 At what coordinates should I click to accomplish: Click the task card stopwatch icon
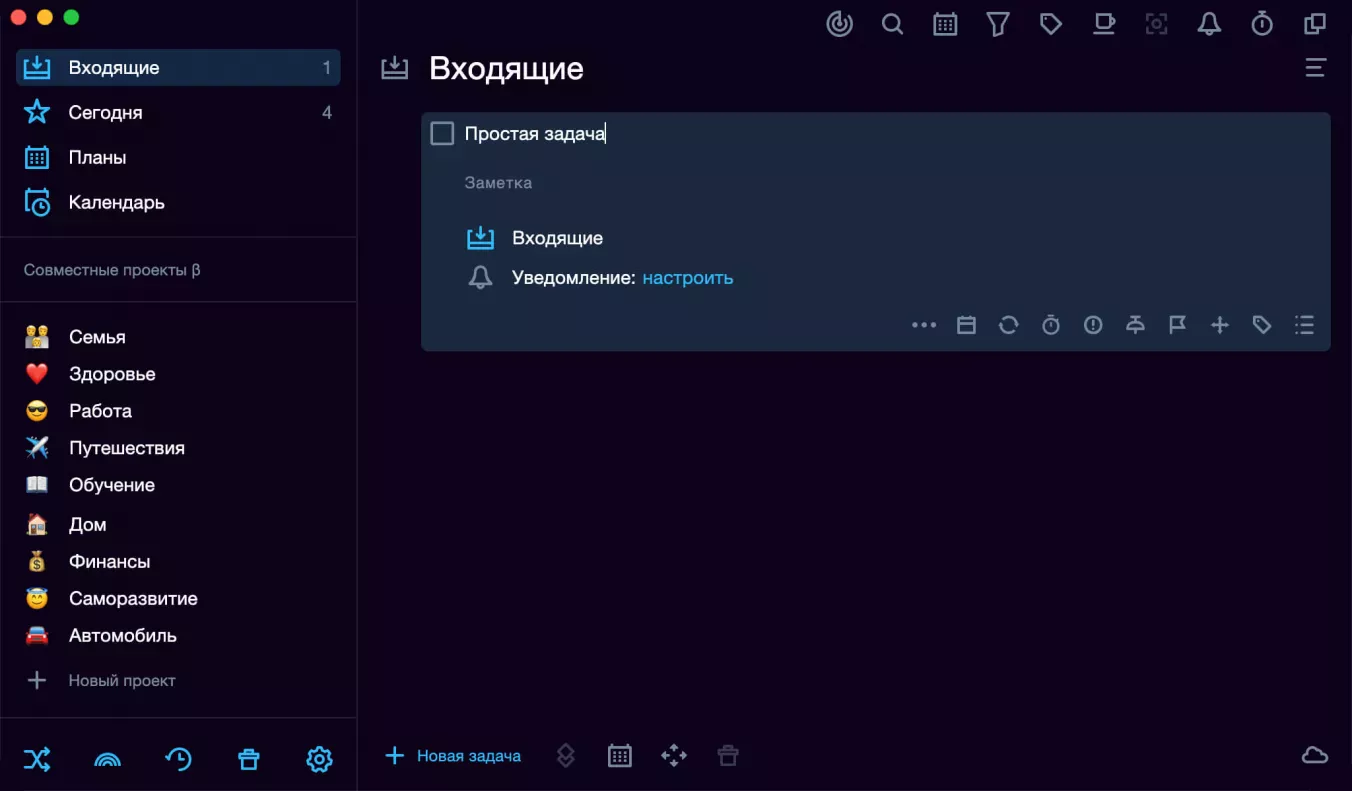(x=1051, y=325)
